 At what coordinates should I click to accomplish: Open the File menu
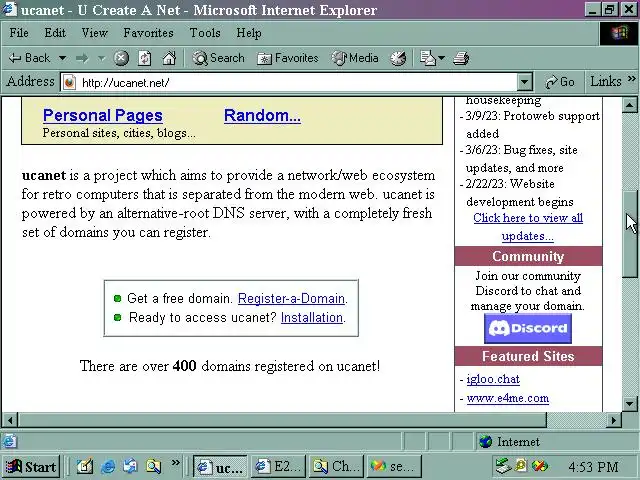tap(19, 33)
